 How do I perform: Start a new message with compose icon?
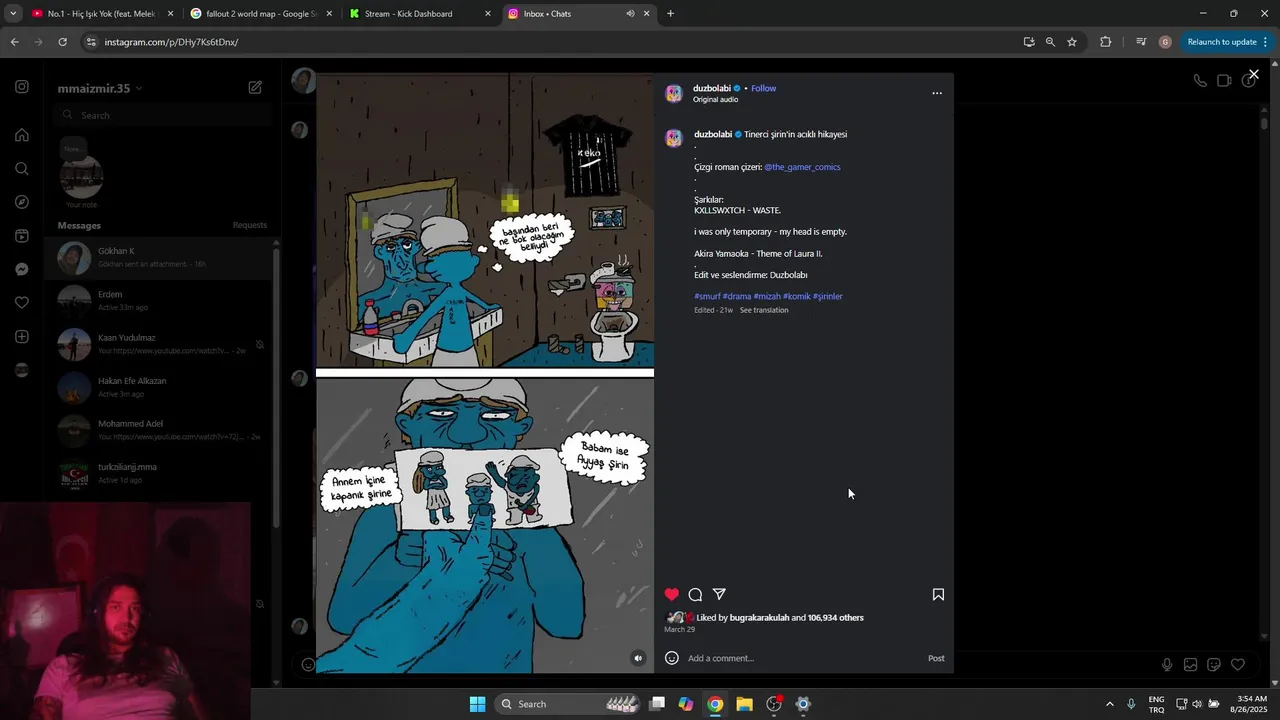tap(255, 88)
